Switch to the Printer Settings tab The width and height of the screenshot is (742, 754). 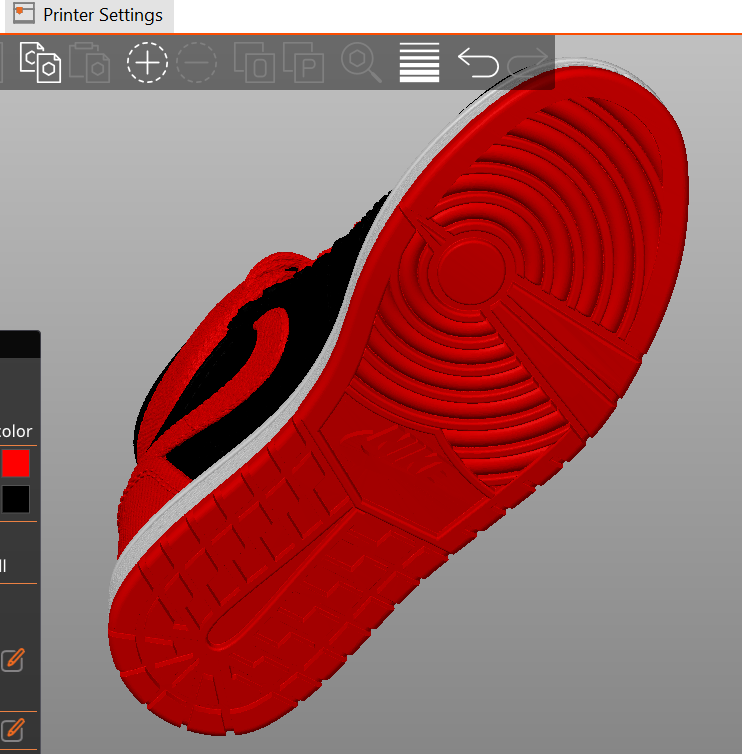point(102,16)
